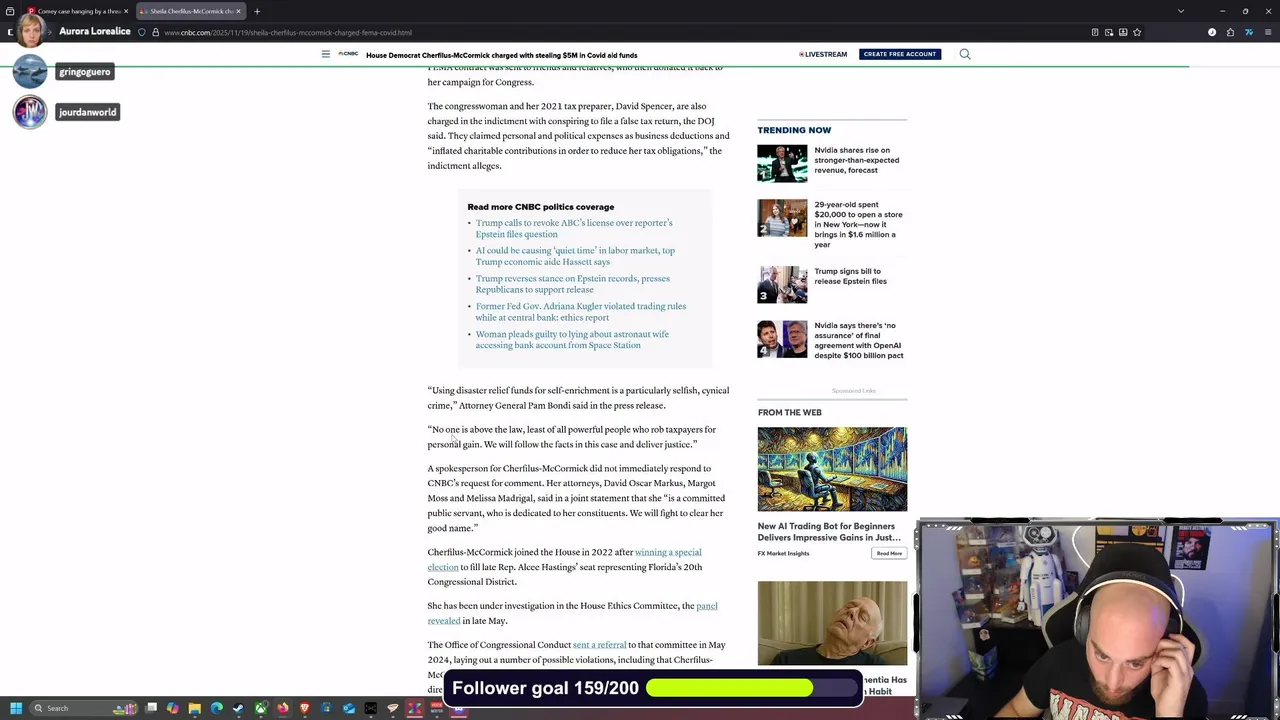Click the FROM THE WEB heading
The width and height of the screenshot is (1280, 720).
789,412
